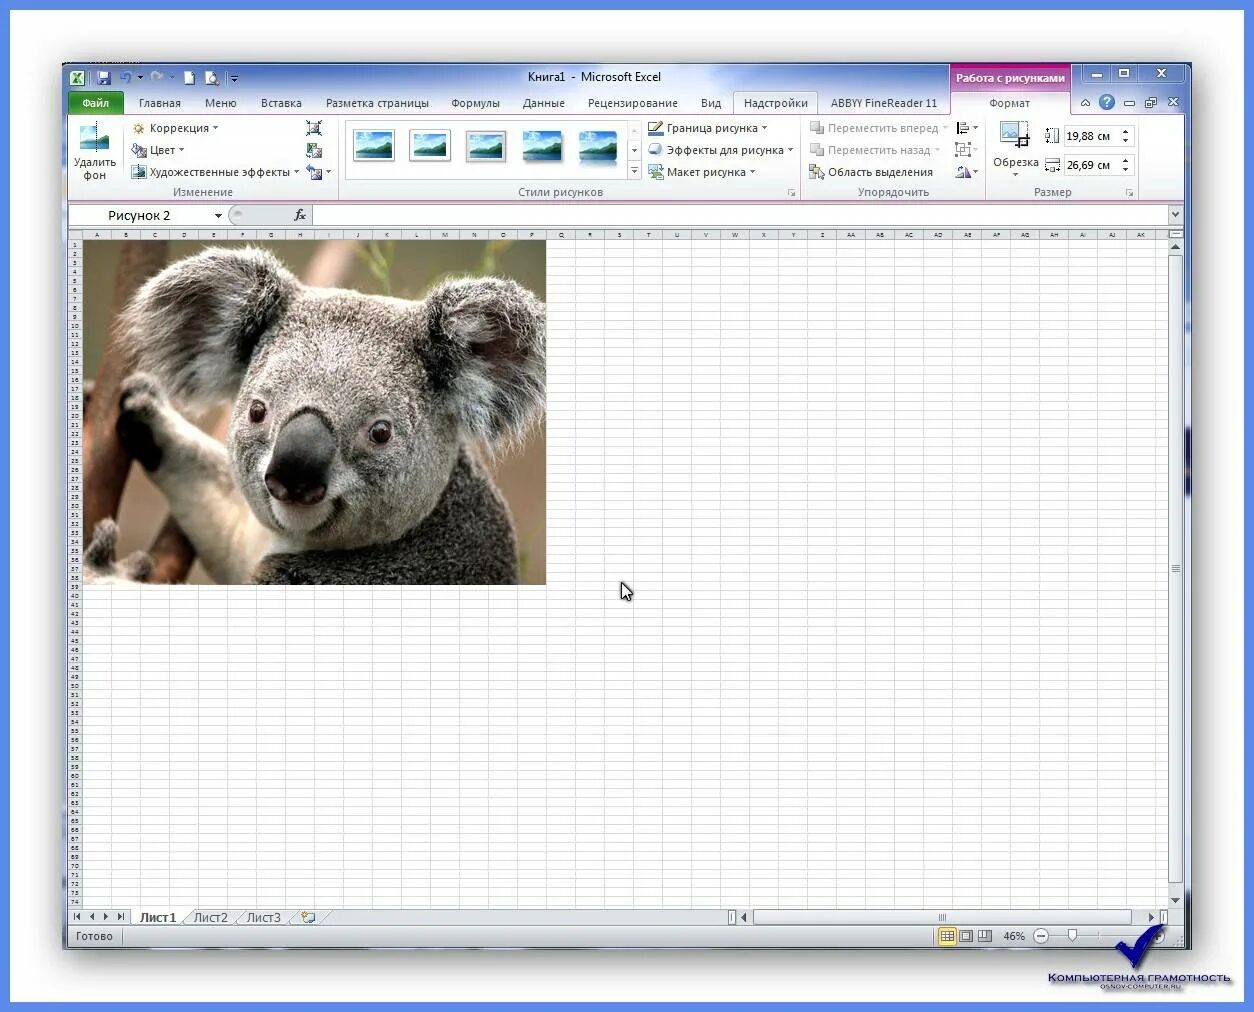Image resolution: width=1254 pixels, height=1012 pixels.
Task: Switch to the Вставка tab
Action: click(281, 103)
